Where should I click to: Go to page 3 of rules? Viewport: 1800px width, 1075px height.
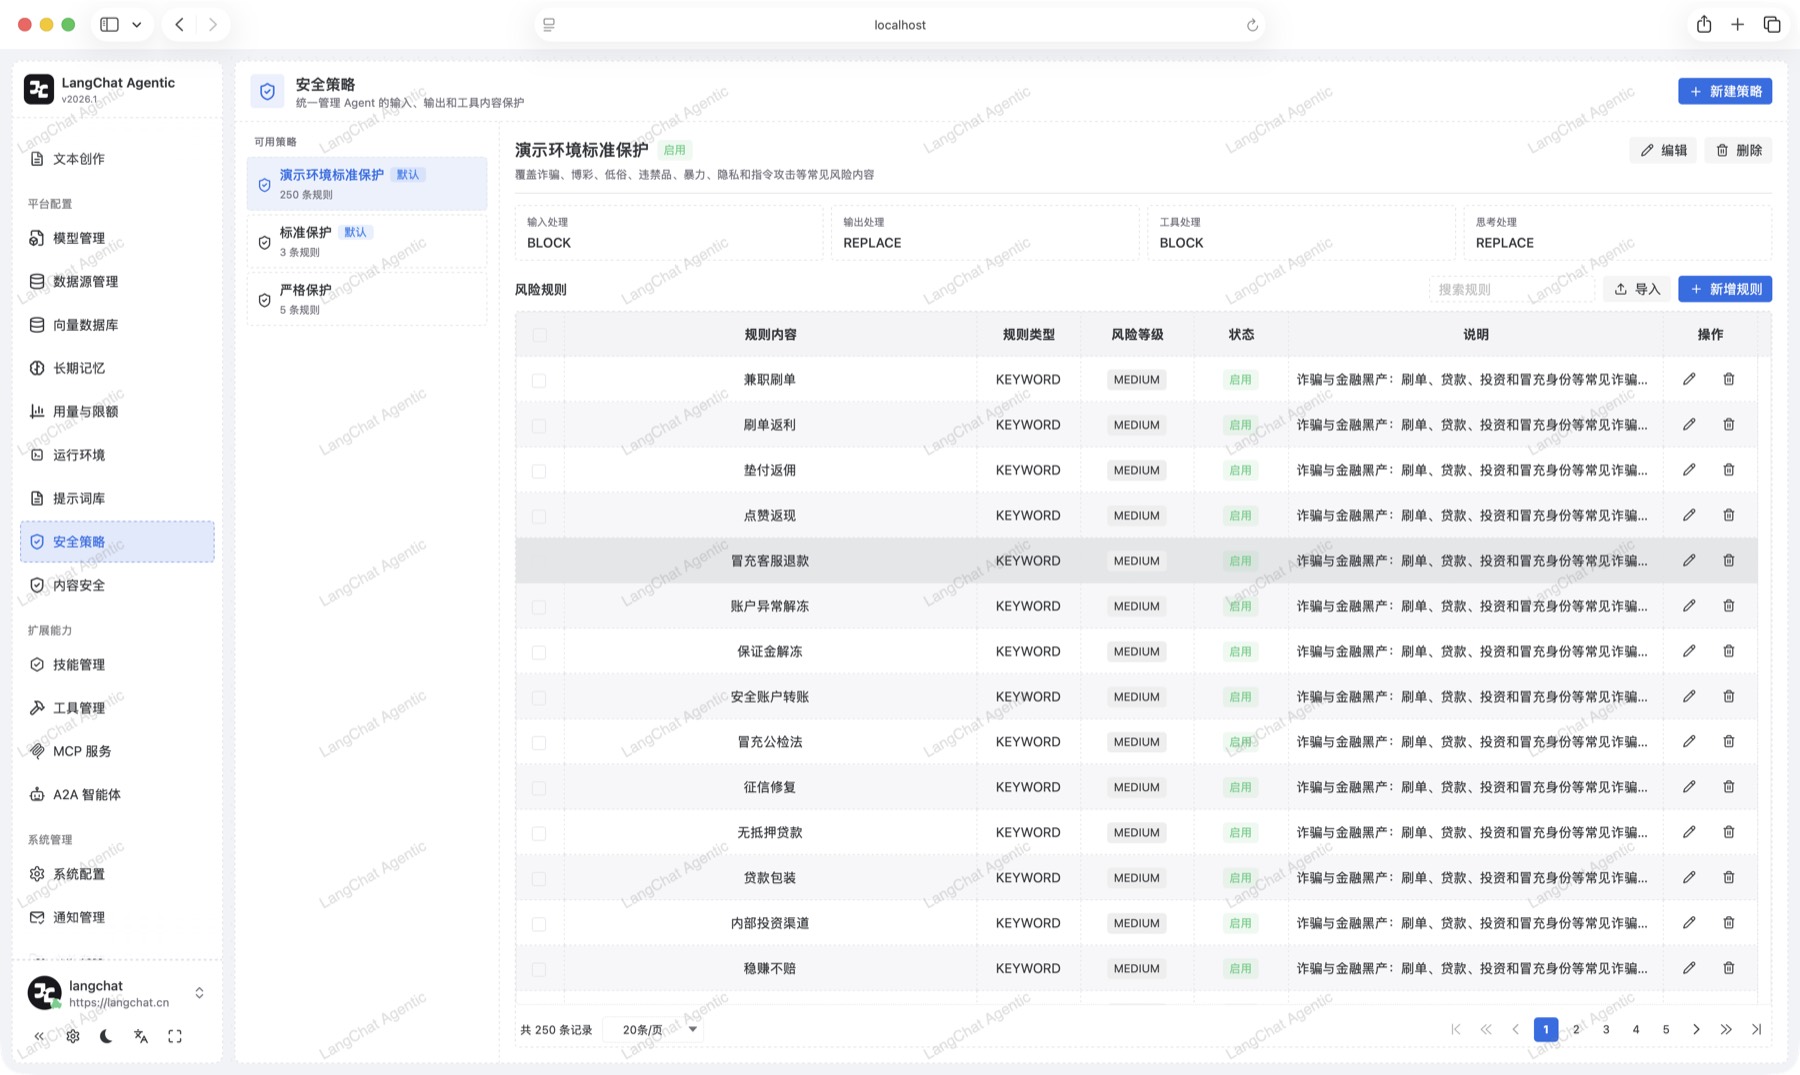tap(1606, 1029)
